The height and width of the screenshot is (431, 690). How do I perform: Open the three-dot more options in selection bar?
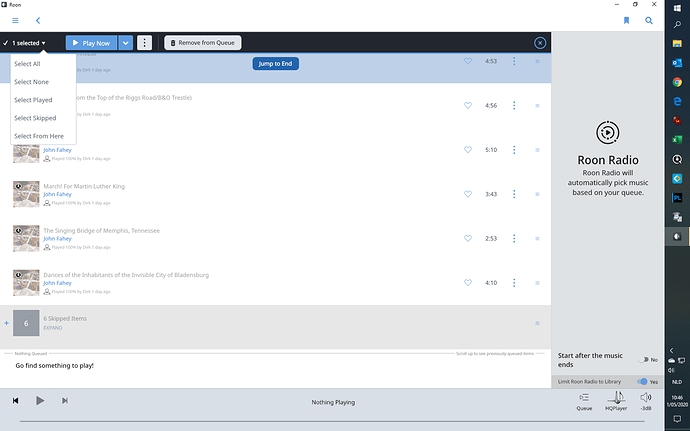144,43
